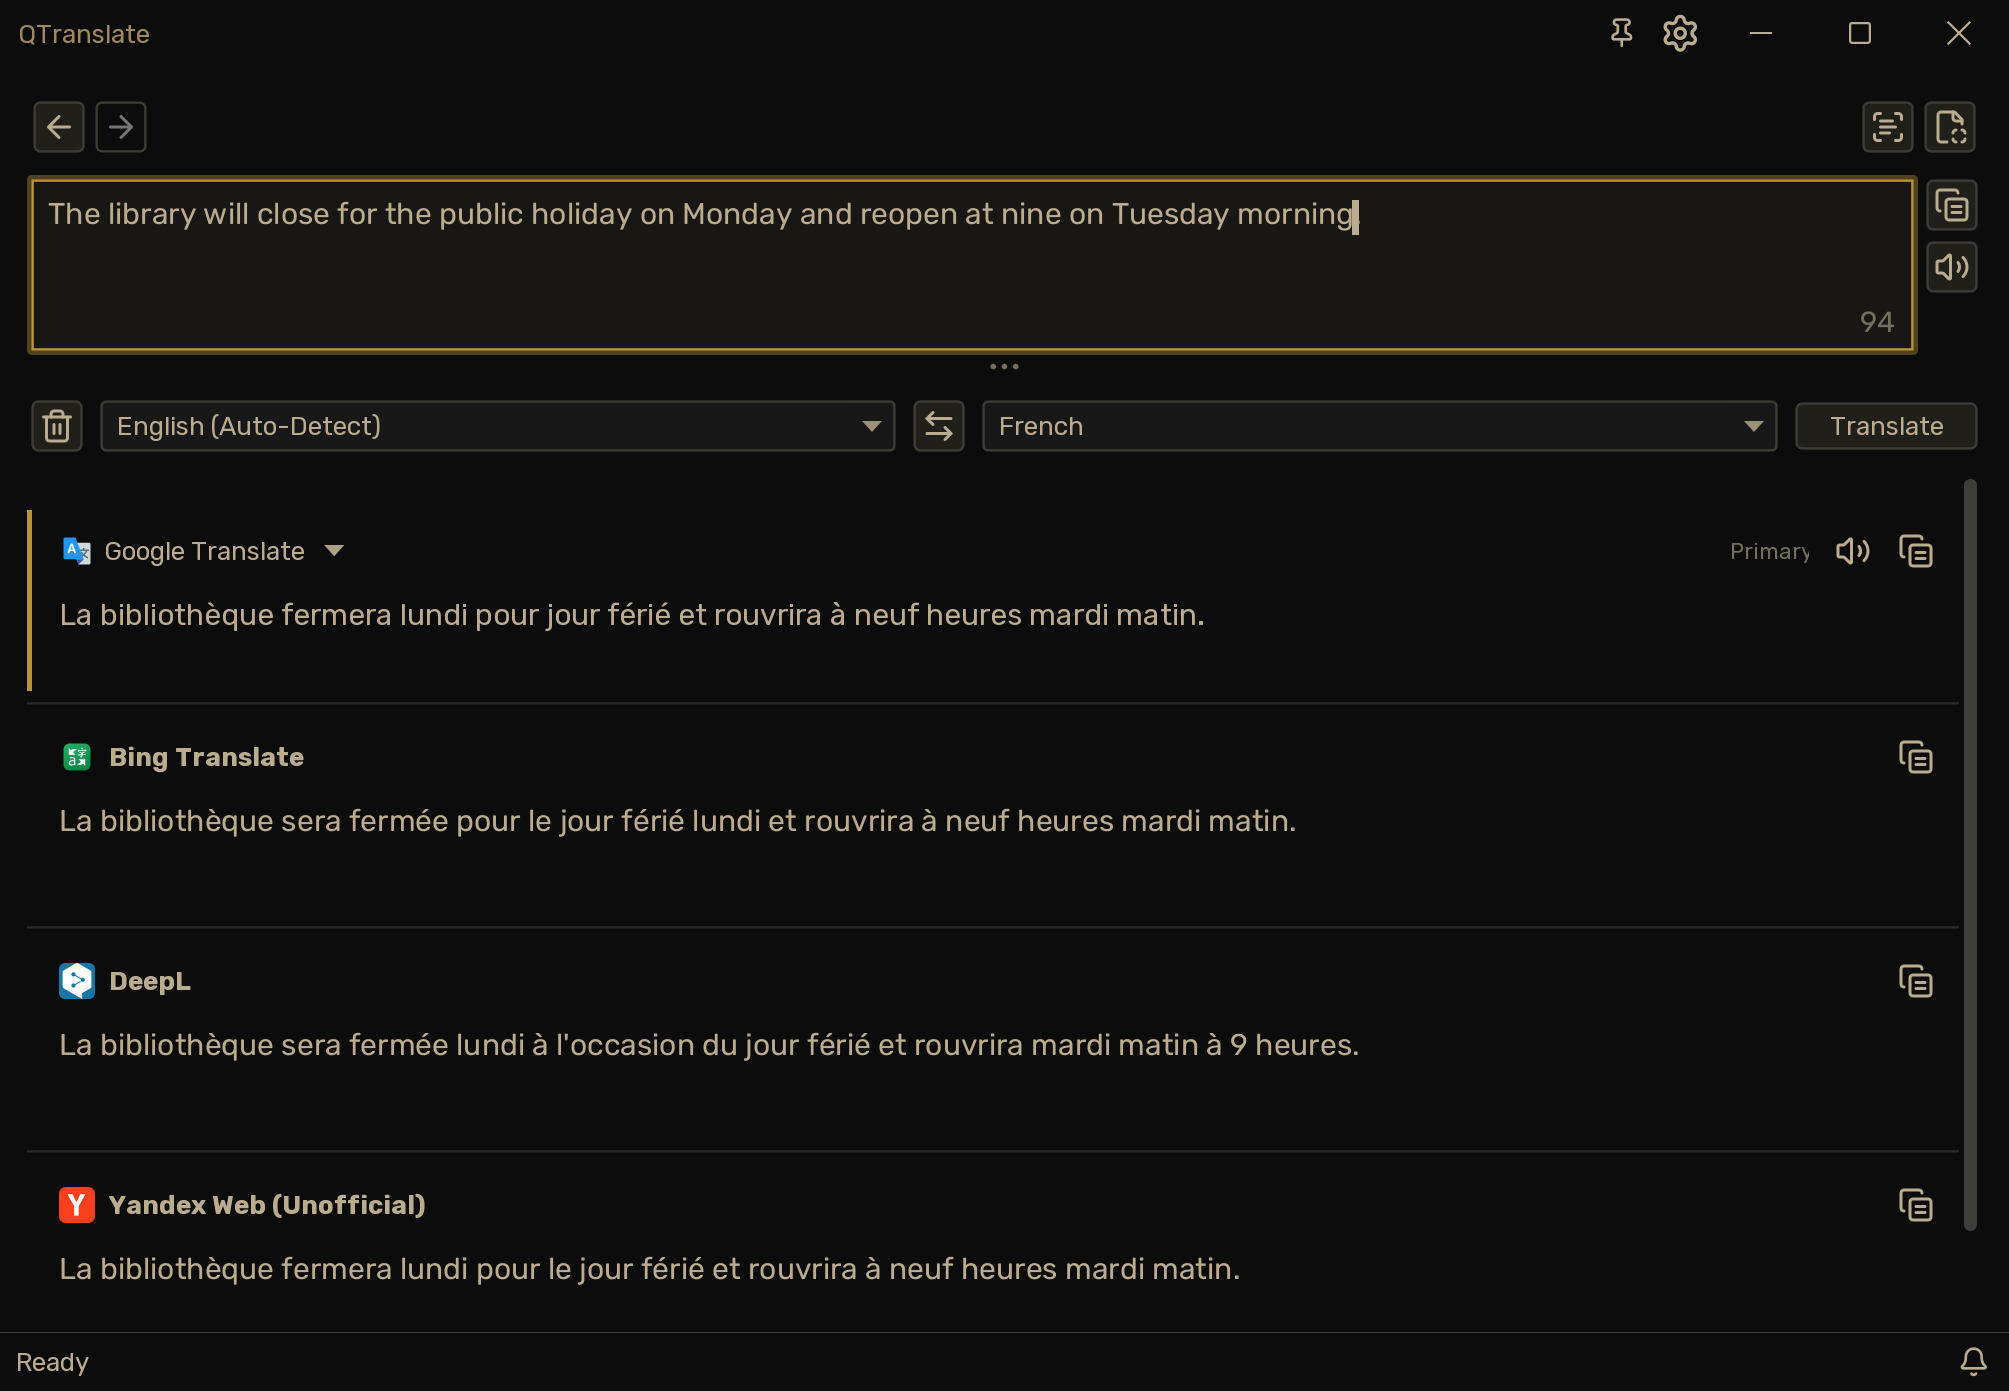
Task: Click the Primary label on Google Translate
Action: (x=1769, y=551)
